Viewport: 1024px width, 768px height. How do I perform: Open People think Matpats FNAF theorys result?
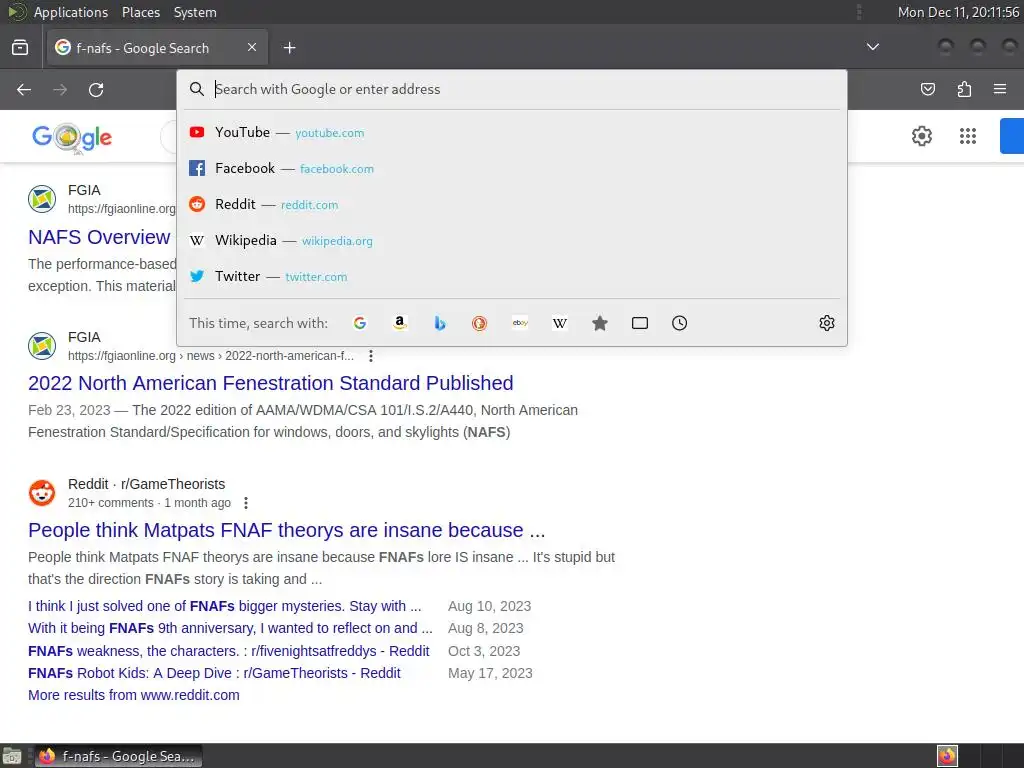pyautogui.click(x=287, y=530)
